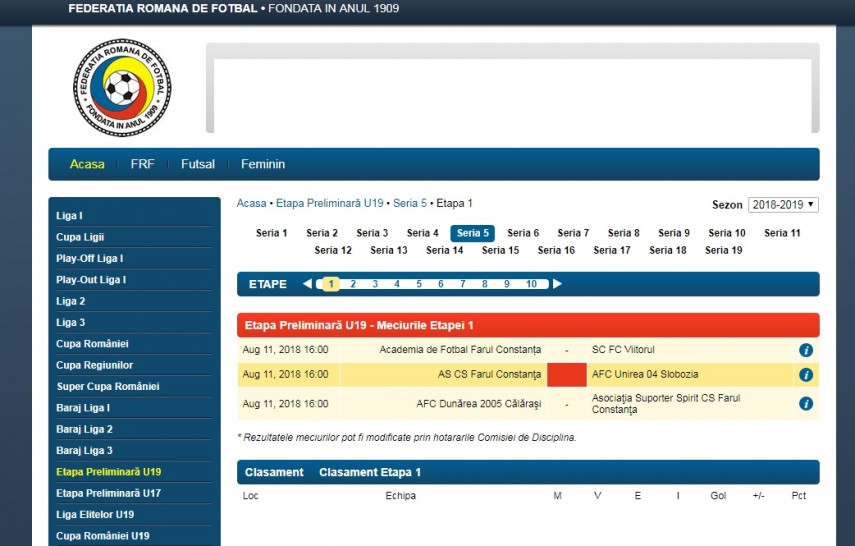Viewport: 855px width, 546px height.
Task: Select Seria 5 tab
Action: [x=472, y=233]
